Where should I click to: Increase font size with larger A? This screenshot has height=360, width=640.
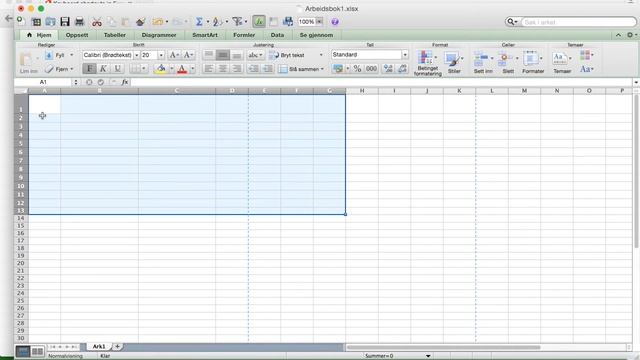point(174,55)
